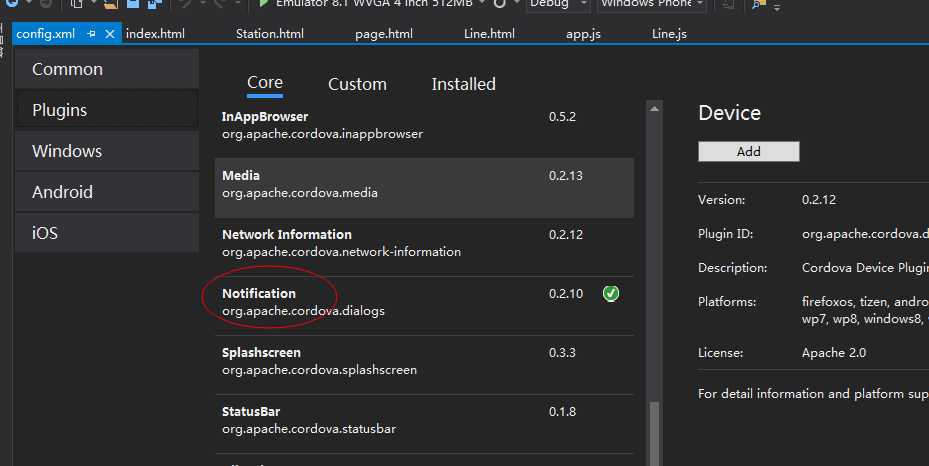Switch to the Installed plugins tab

click(x=463, y=84)
